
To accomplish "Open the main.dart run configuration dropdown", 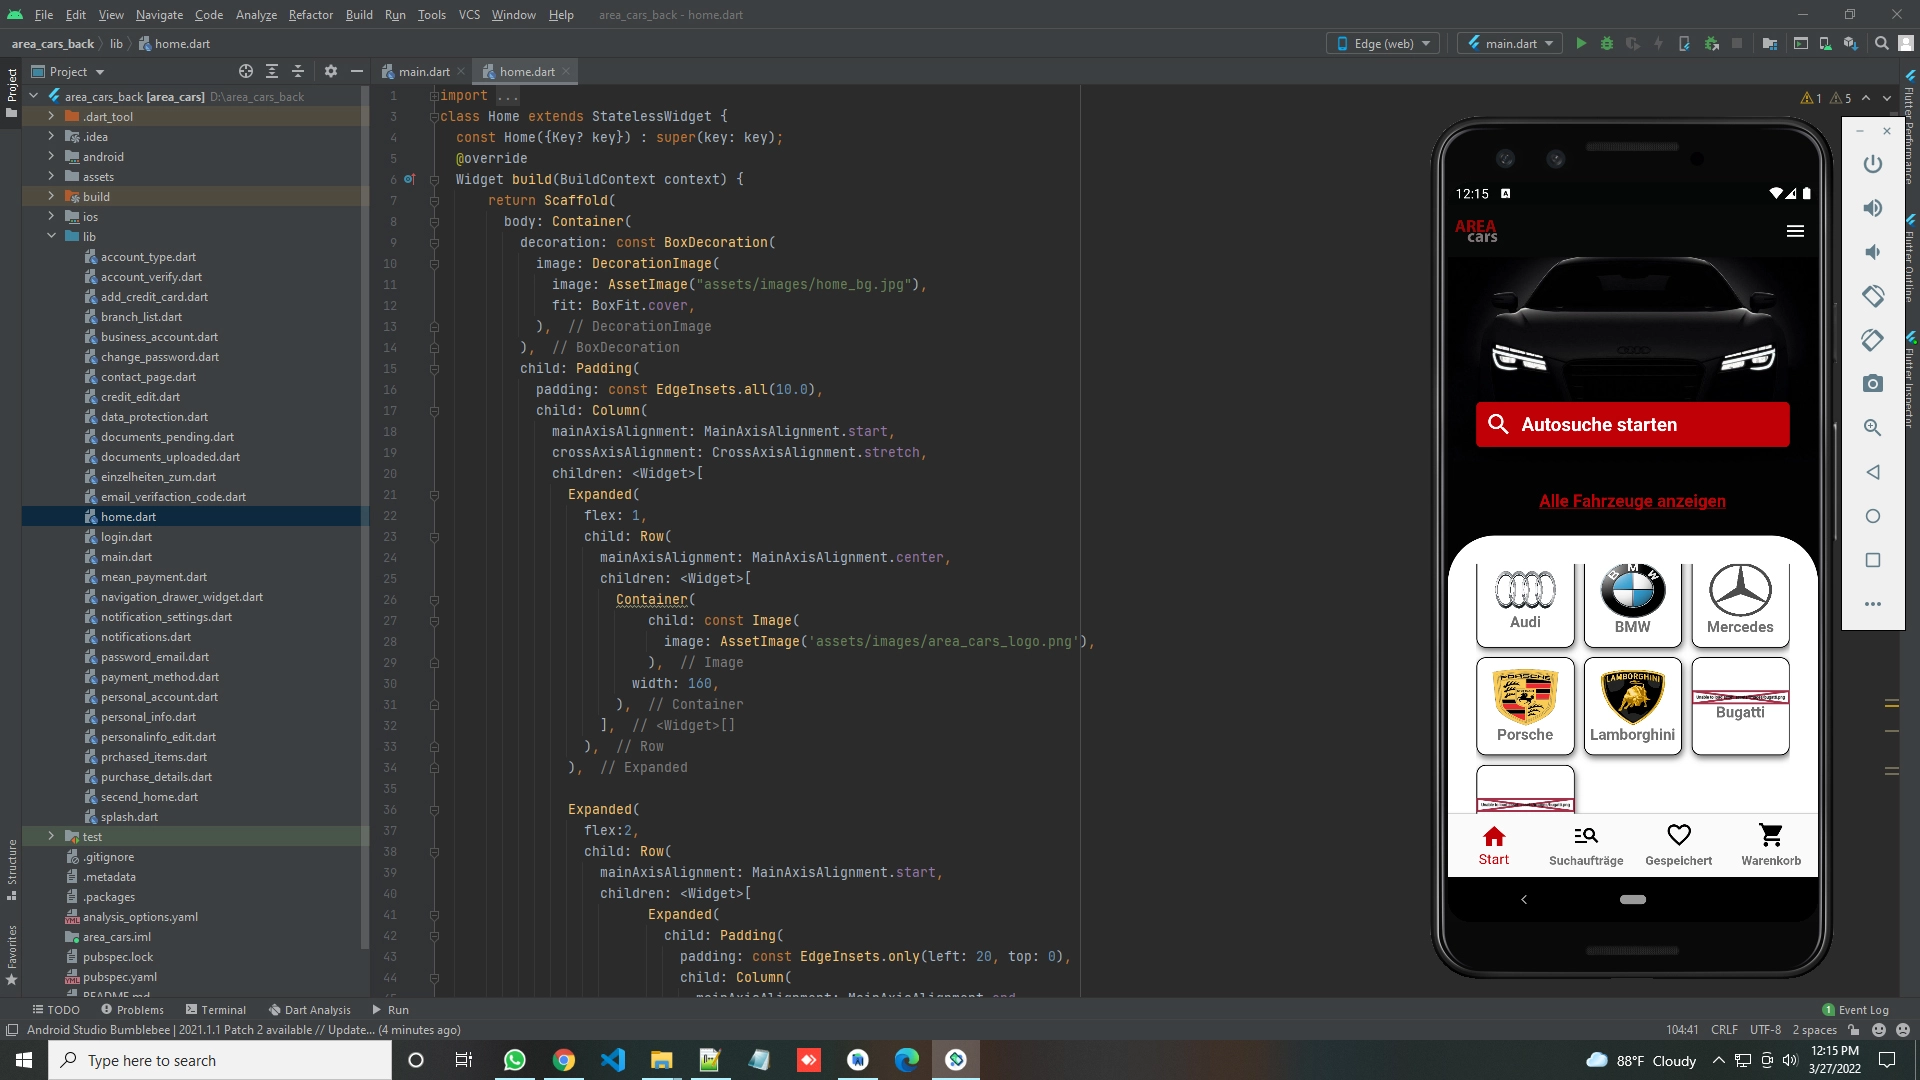I will point(1510,44).
